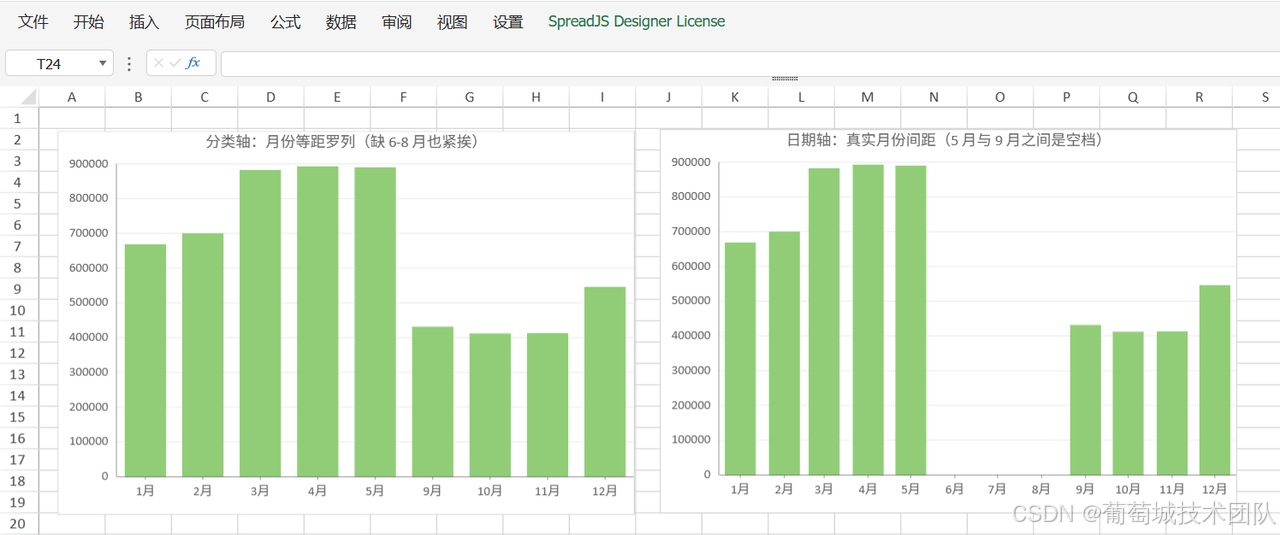Viewport: 1280px width, 535px height.
Task: Select column R header
Action: coord(1199,97)
